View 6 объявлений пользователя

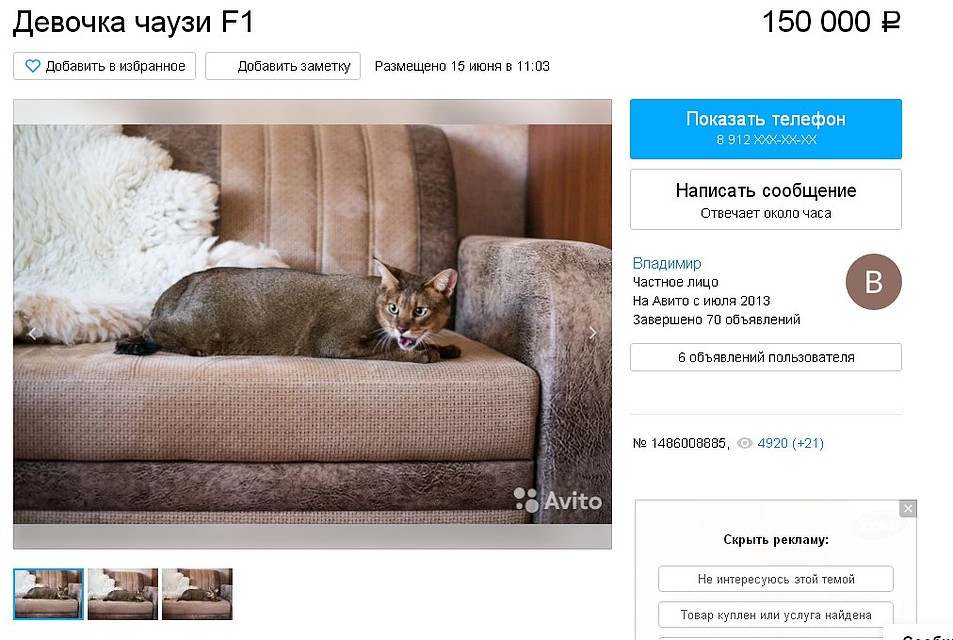pos(766,357)
